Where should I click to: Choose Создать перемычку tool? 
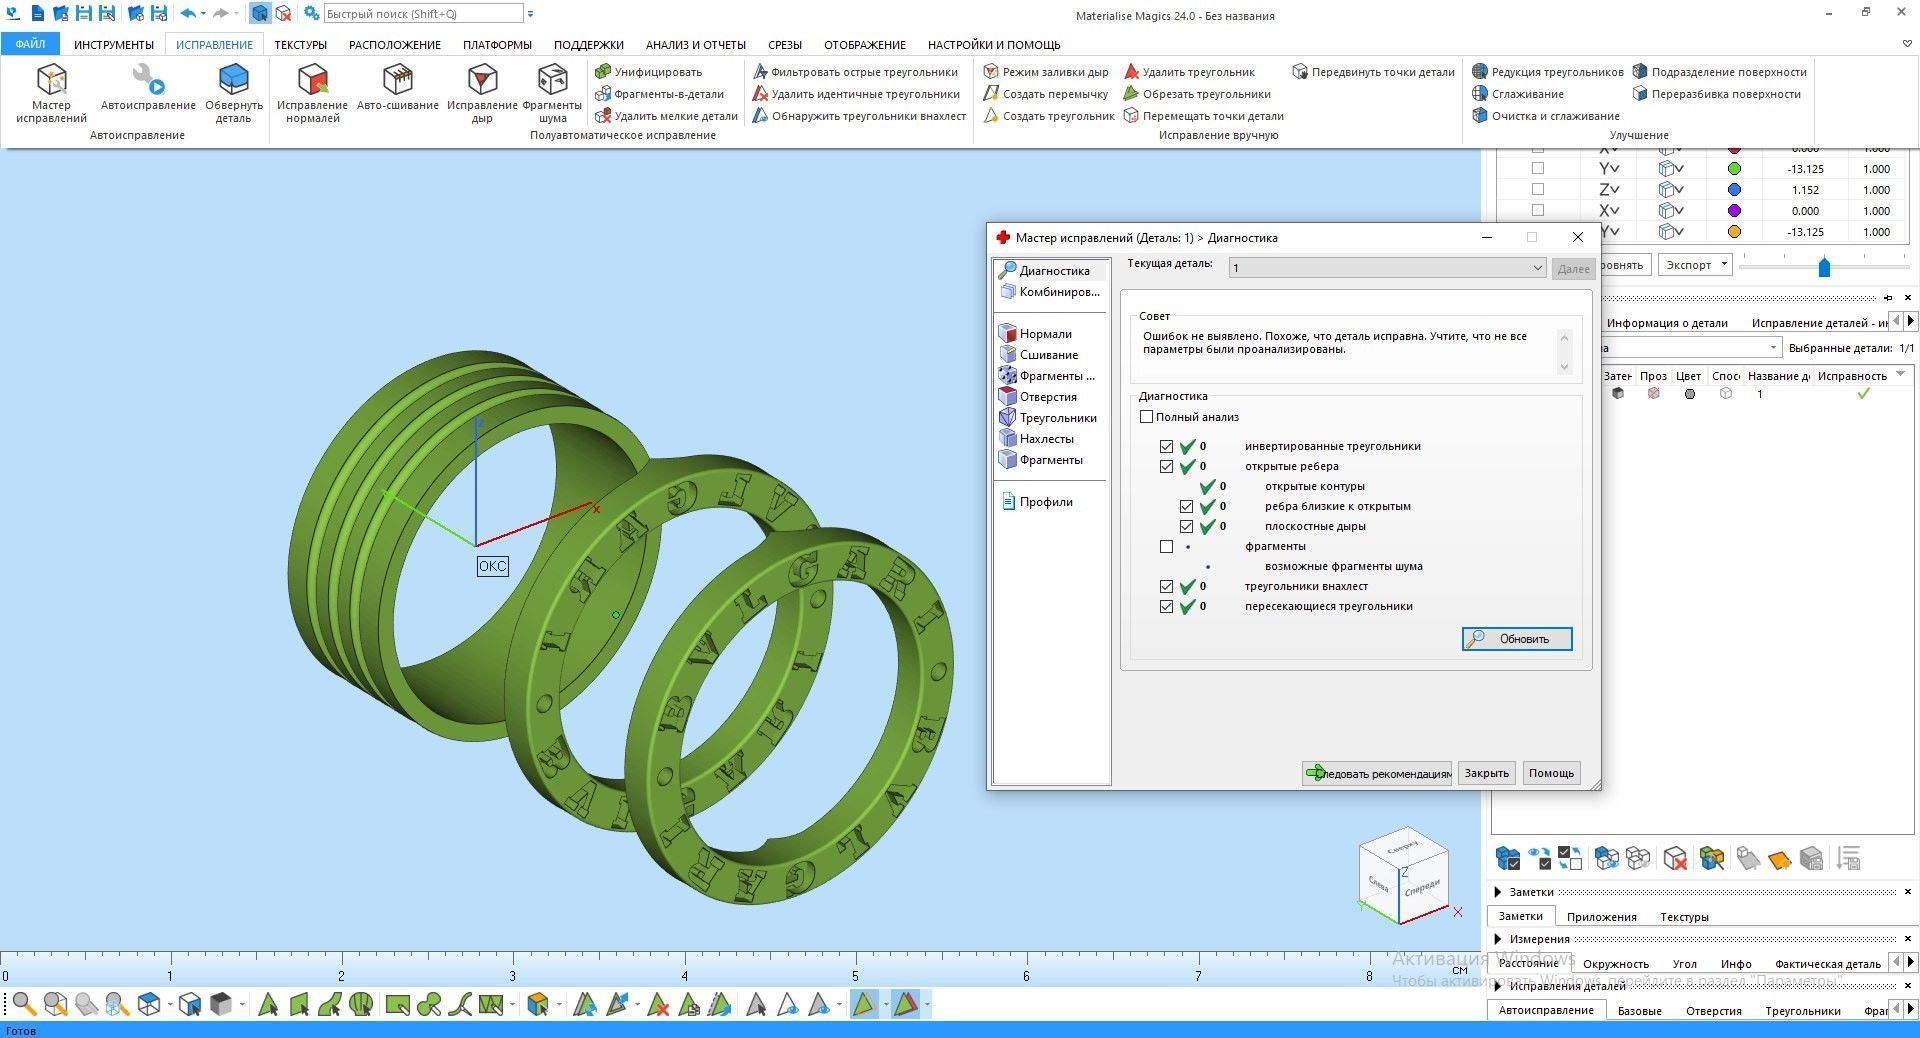pyautogui.click(x=1046, y=94)
